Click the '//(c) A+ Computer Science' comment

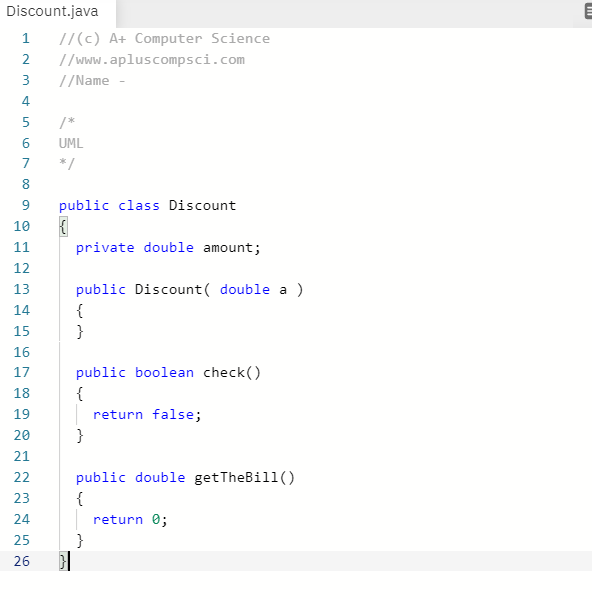click(165, 39)
